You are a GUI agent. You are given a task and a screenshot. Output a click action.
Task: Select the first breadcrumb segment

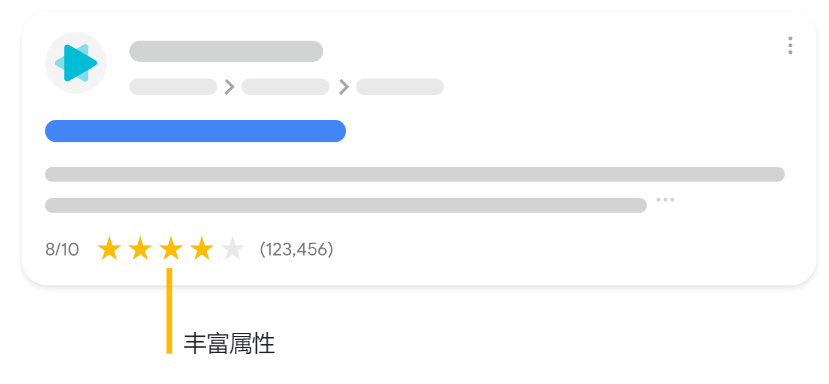click(x=173, y=87)
